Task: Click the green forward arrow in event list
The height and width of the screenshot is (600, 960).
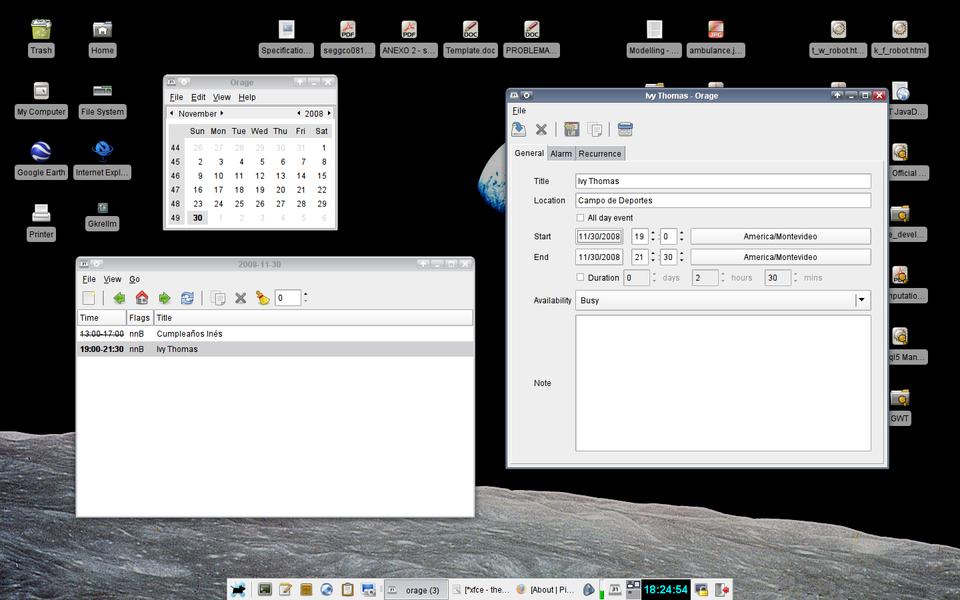Action: click(164, 298)
